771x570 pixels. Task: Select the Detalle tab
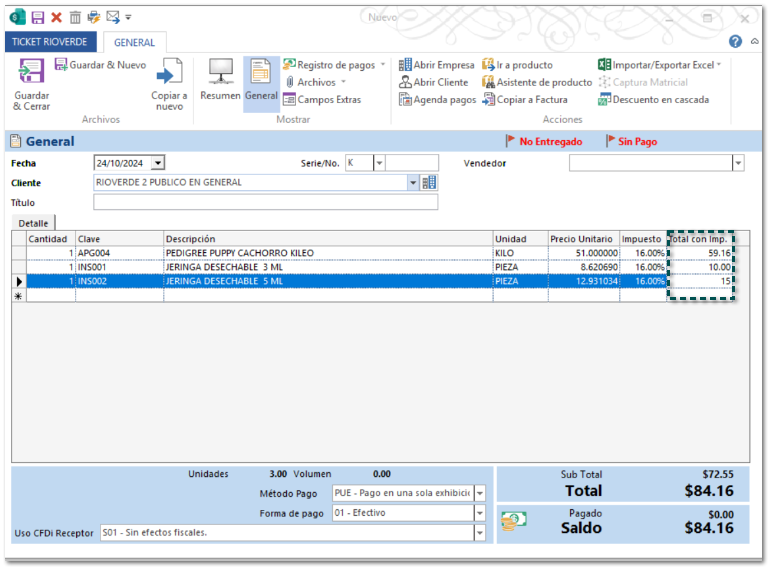pos(33,223)
